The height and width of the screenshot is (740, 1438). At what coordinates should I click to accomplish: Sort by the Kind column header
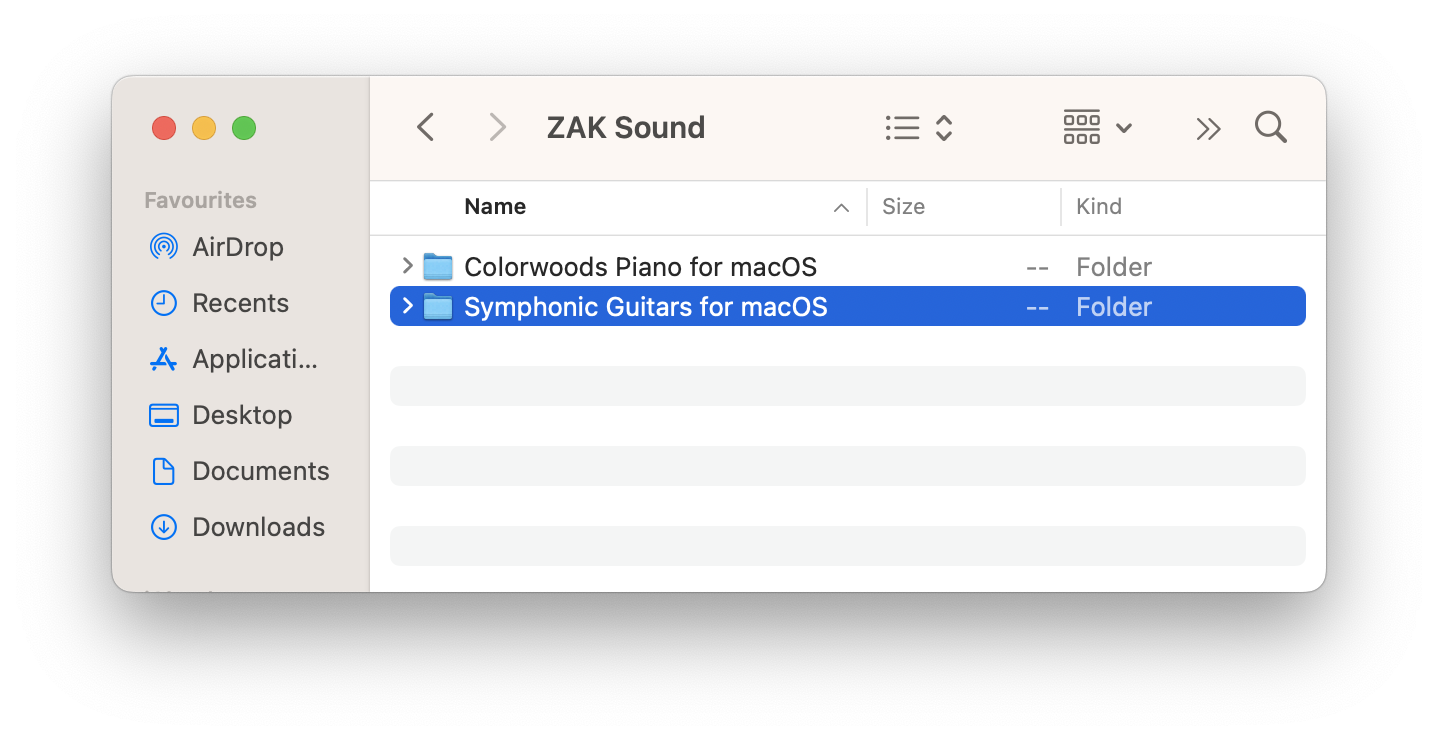(1098, 207)
